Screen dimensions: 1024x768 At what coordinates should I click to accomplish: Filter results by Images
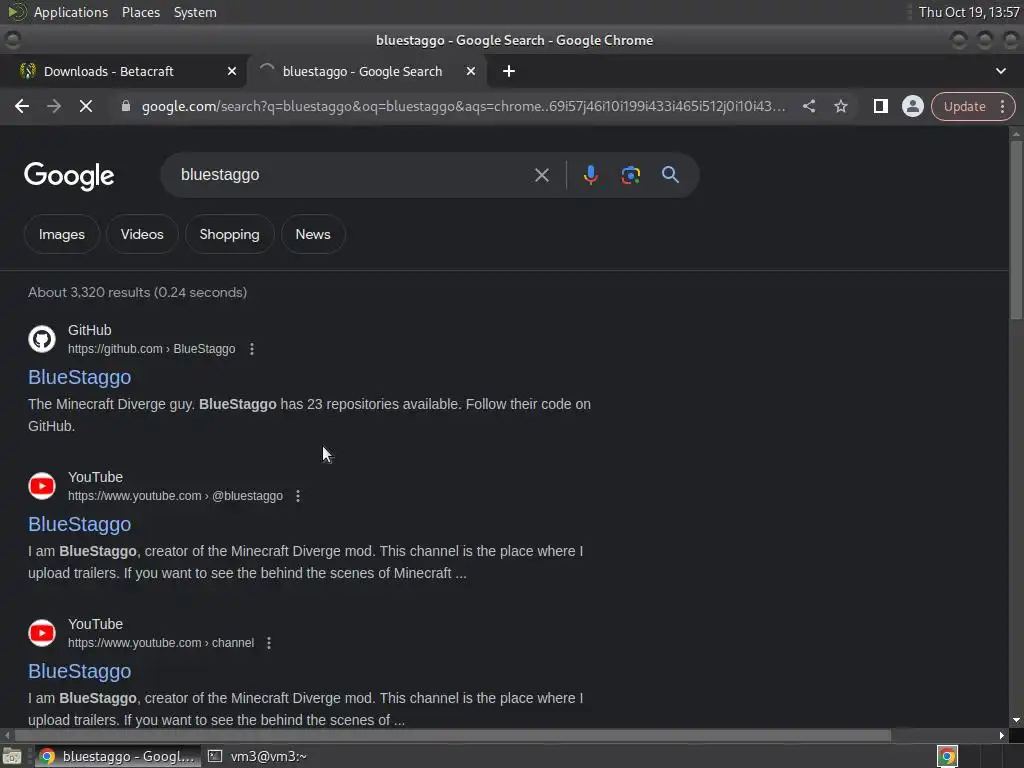[x=61, y=234]
